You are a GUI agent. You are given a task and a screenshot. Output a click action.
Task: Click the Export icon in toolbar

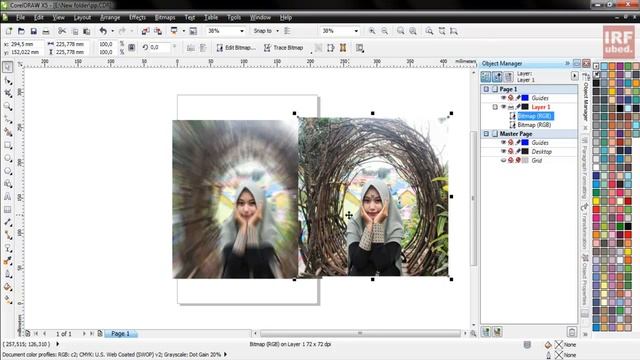click(158, 31)
